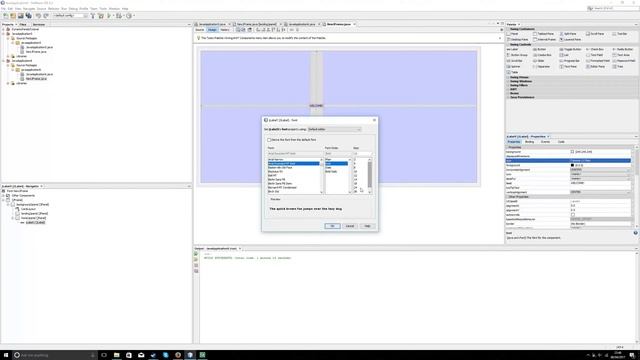Pick Combo Box in the Palette
This screenshot has width=640, height=360.
pos(542,55)
